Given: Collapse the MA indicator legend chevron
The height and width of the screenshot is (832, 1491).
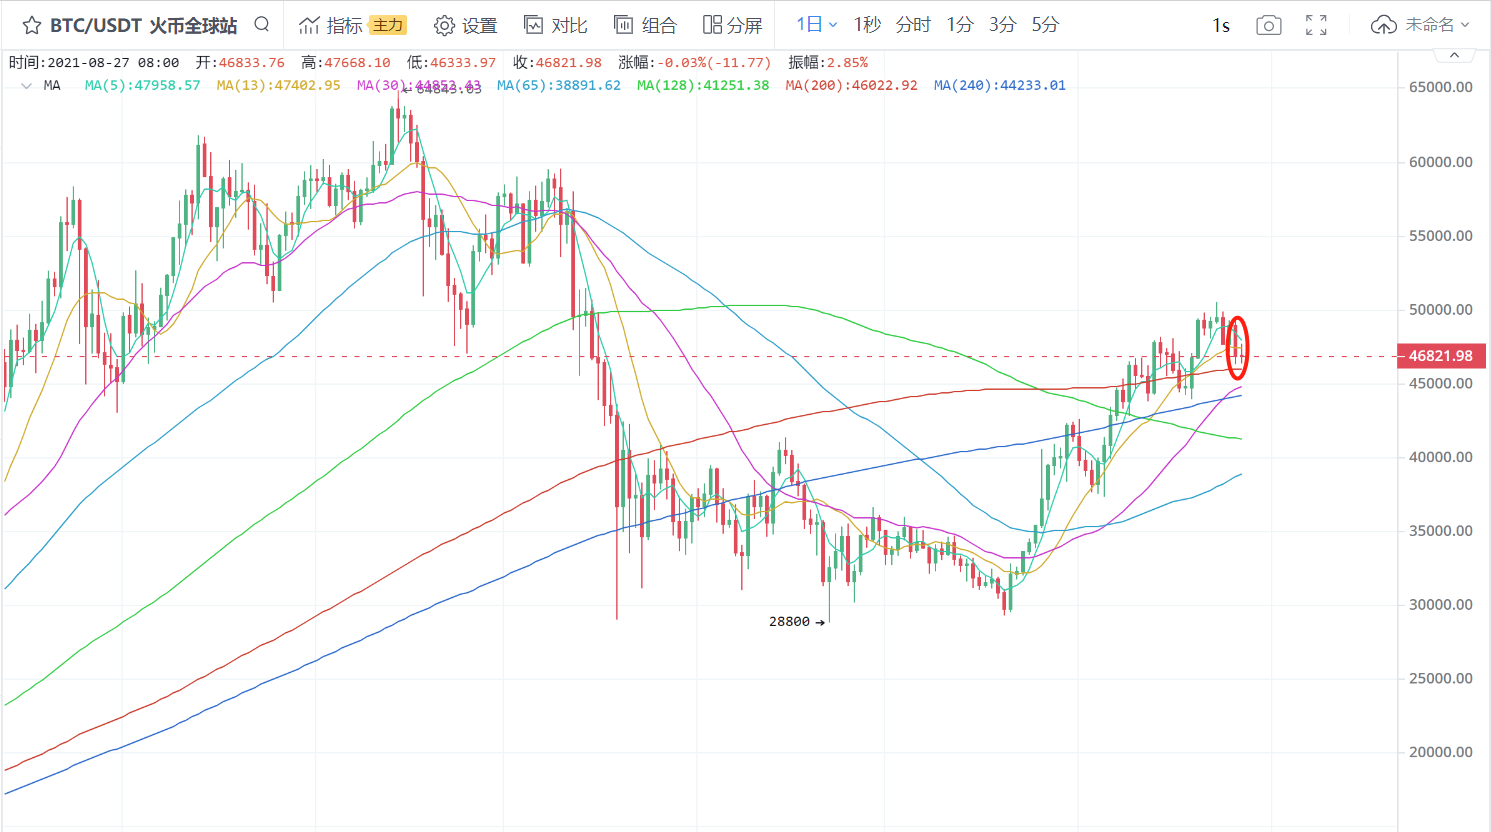Looking at the screenshot, I should pyautogui.click(x=26, y=86).
